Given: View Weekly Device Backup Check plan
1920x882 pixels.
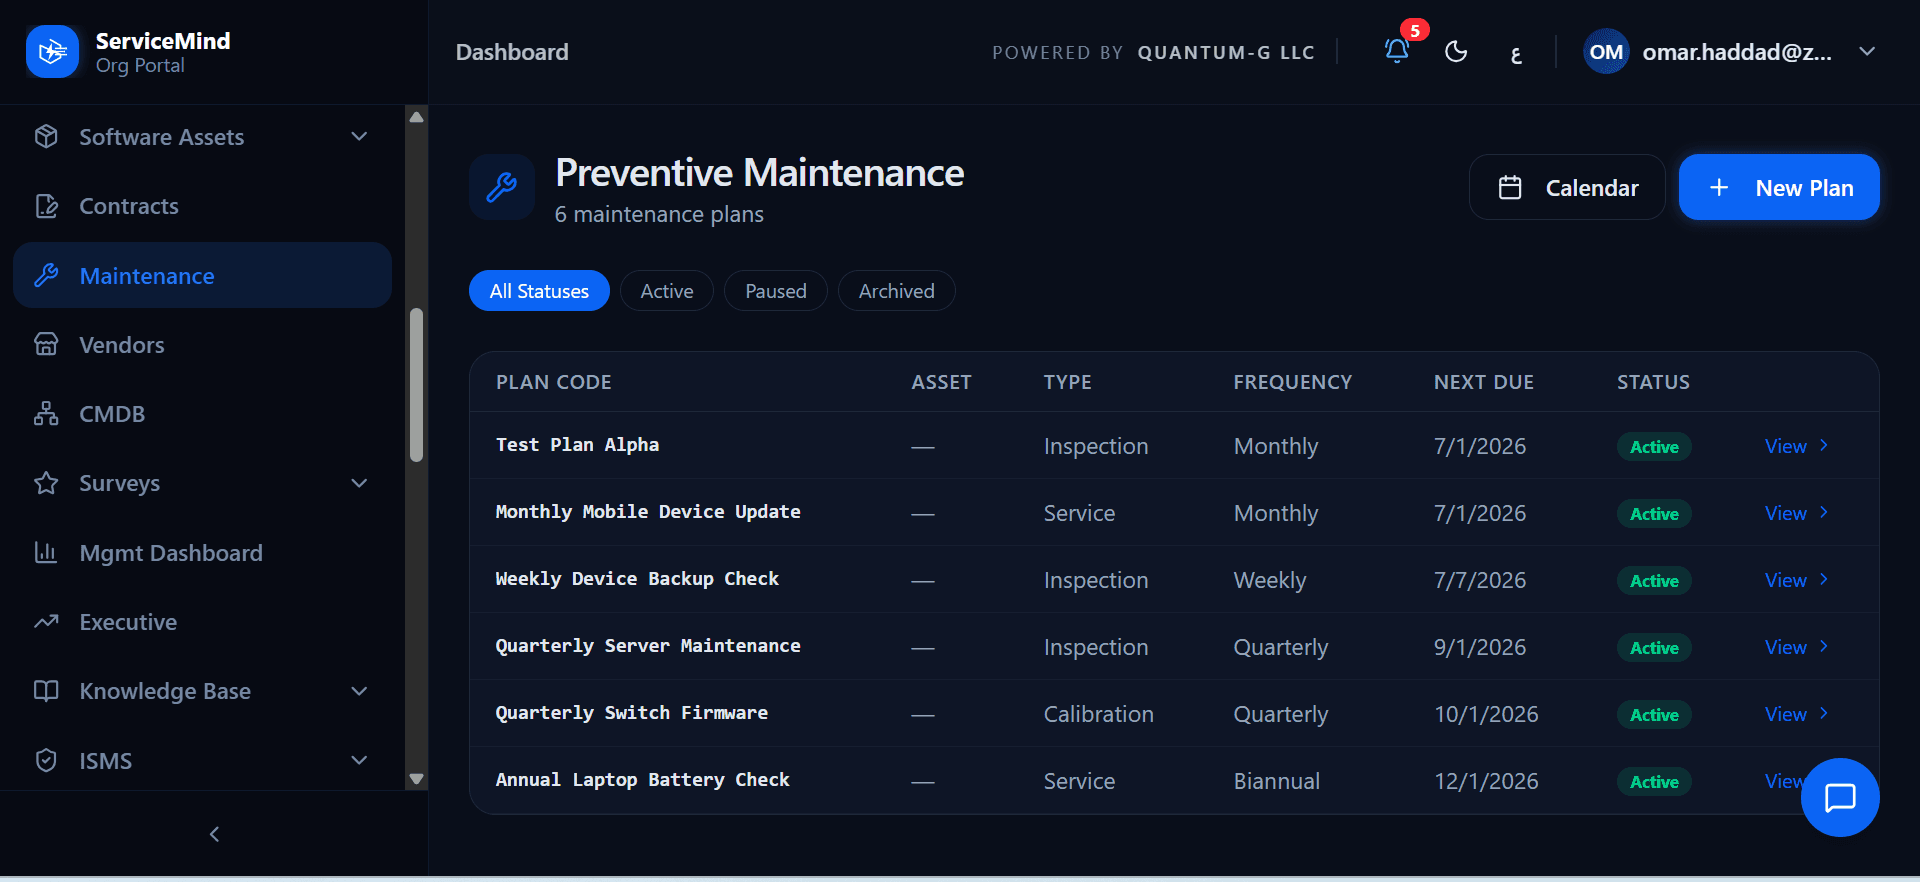Looking at the screenshot, I should (1797, 580).
